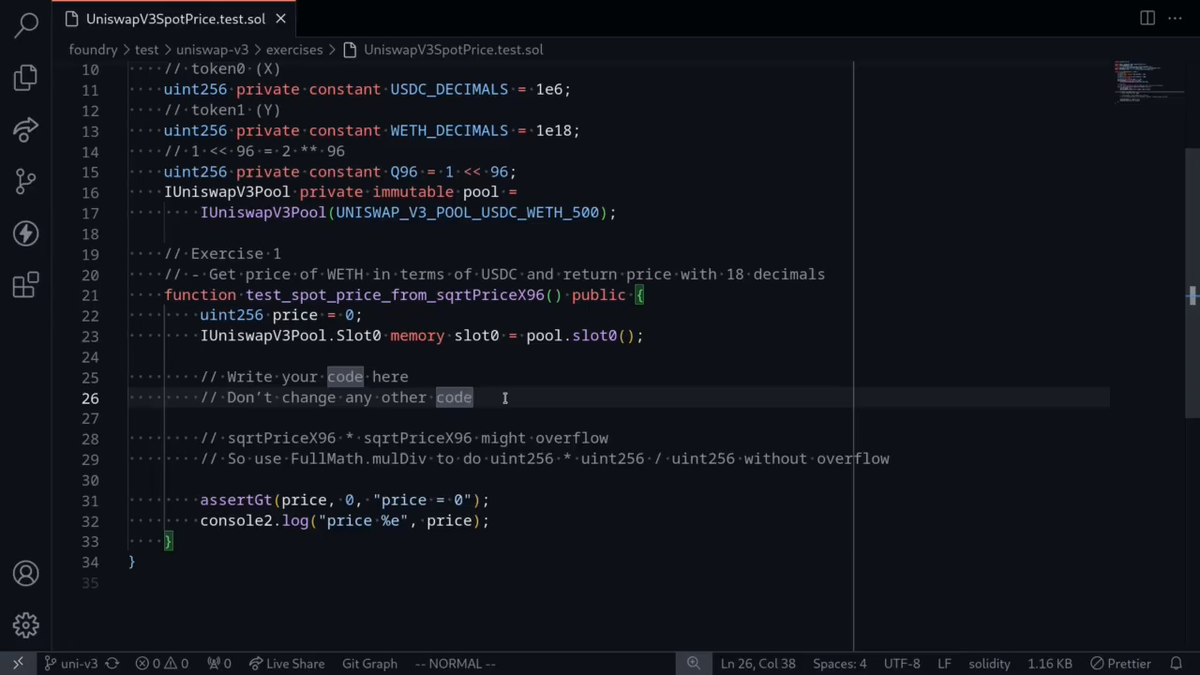
Task: Click the 1.16 KB file size indicator
Action: coord(1050,663)
